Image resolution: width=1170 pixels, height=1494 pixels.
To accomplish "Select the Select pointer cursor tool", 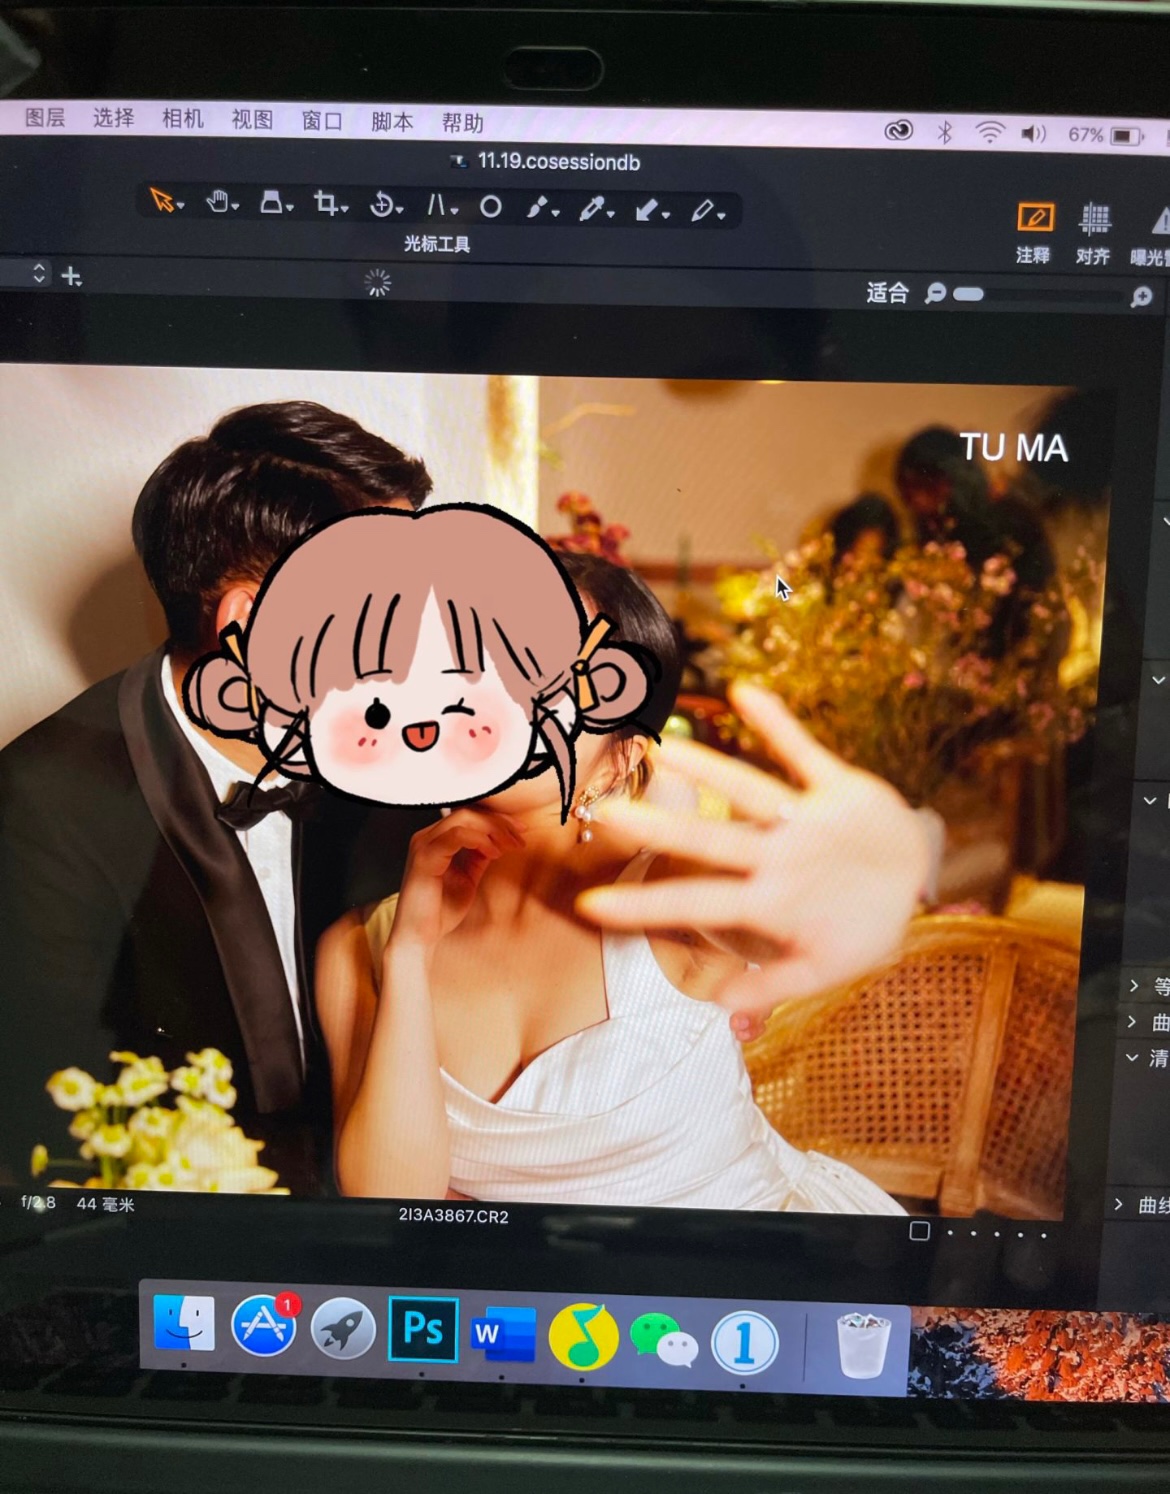I will tap(162, 201).
